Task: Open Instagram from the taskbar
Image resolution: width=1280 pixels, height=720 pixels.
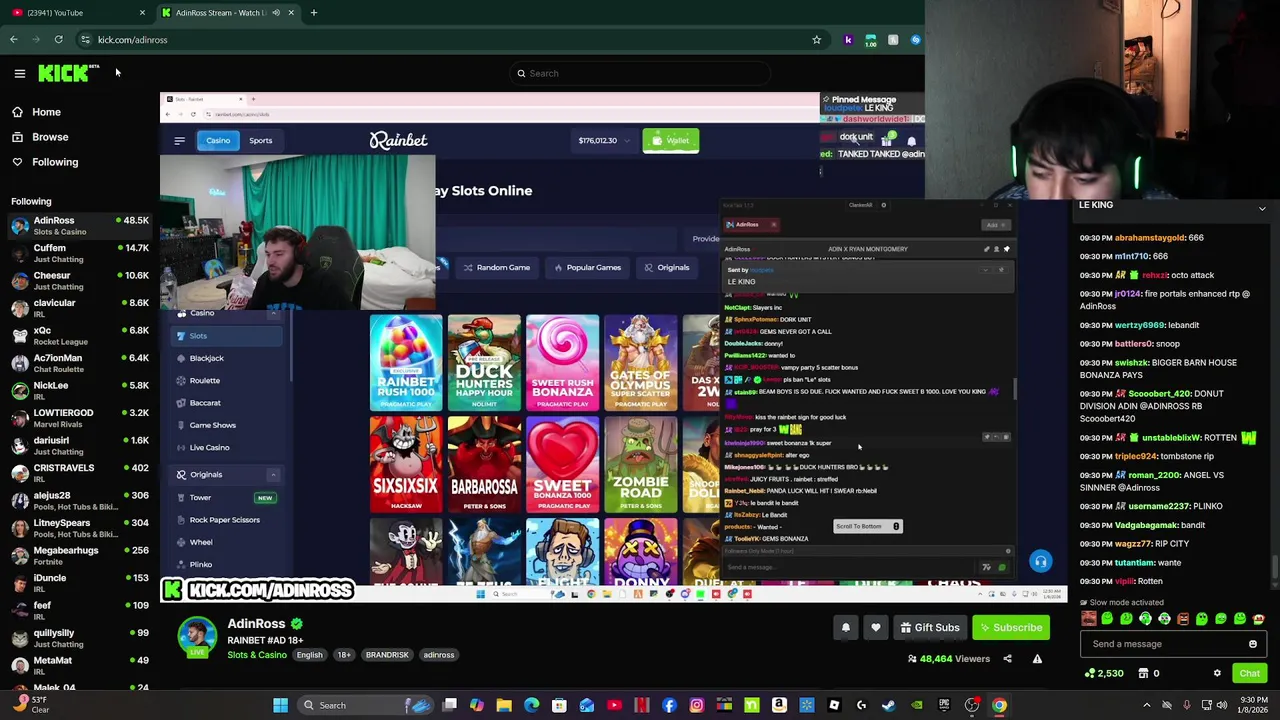Action: pyautogui.click(x=697, y=705)
